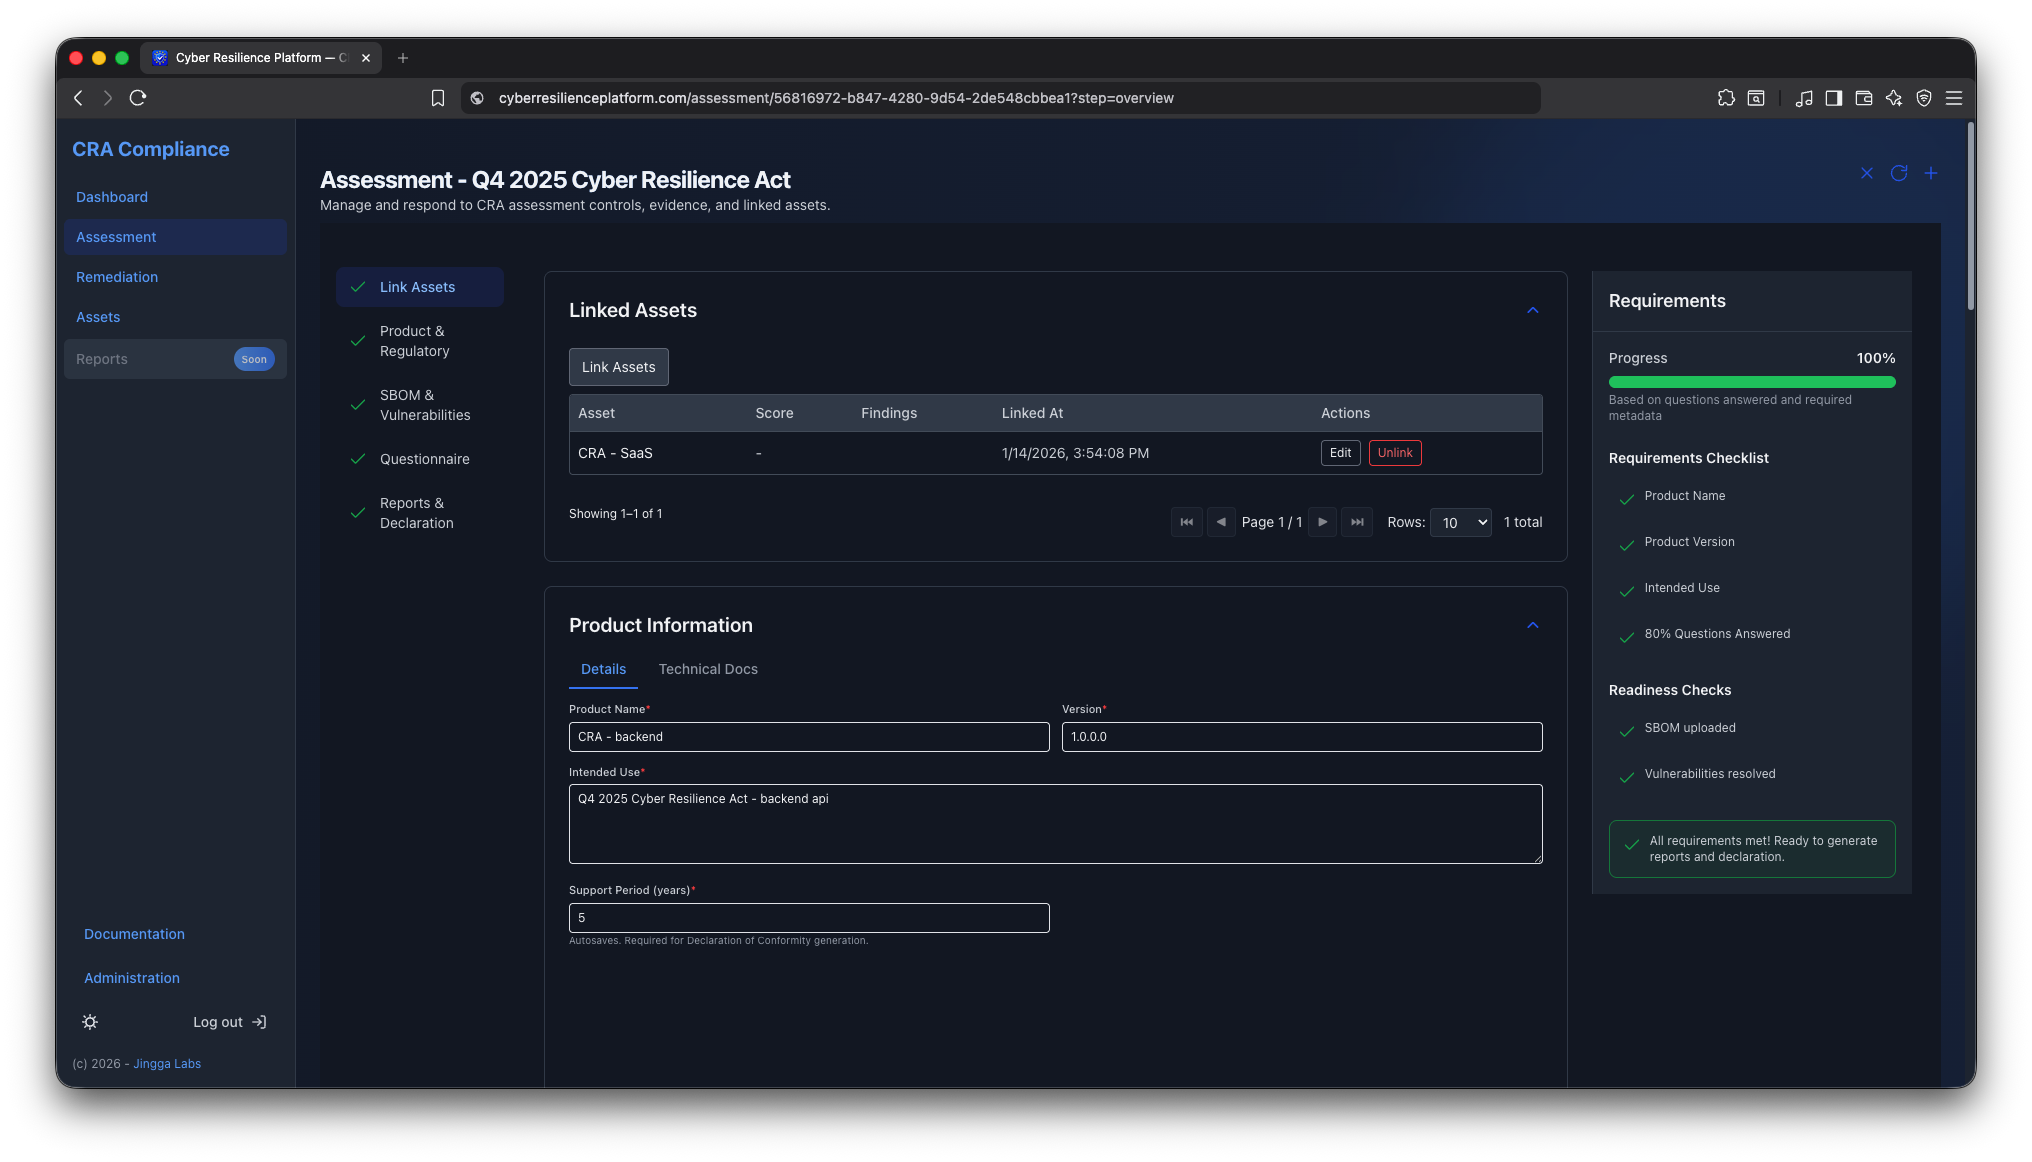Click inside the Product Name input field
This screenshot has height=1162, width=2032.
[x=809, y=737]
